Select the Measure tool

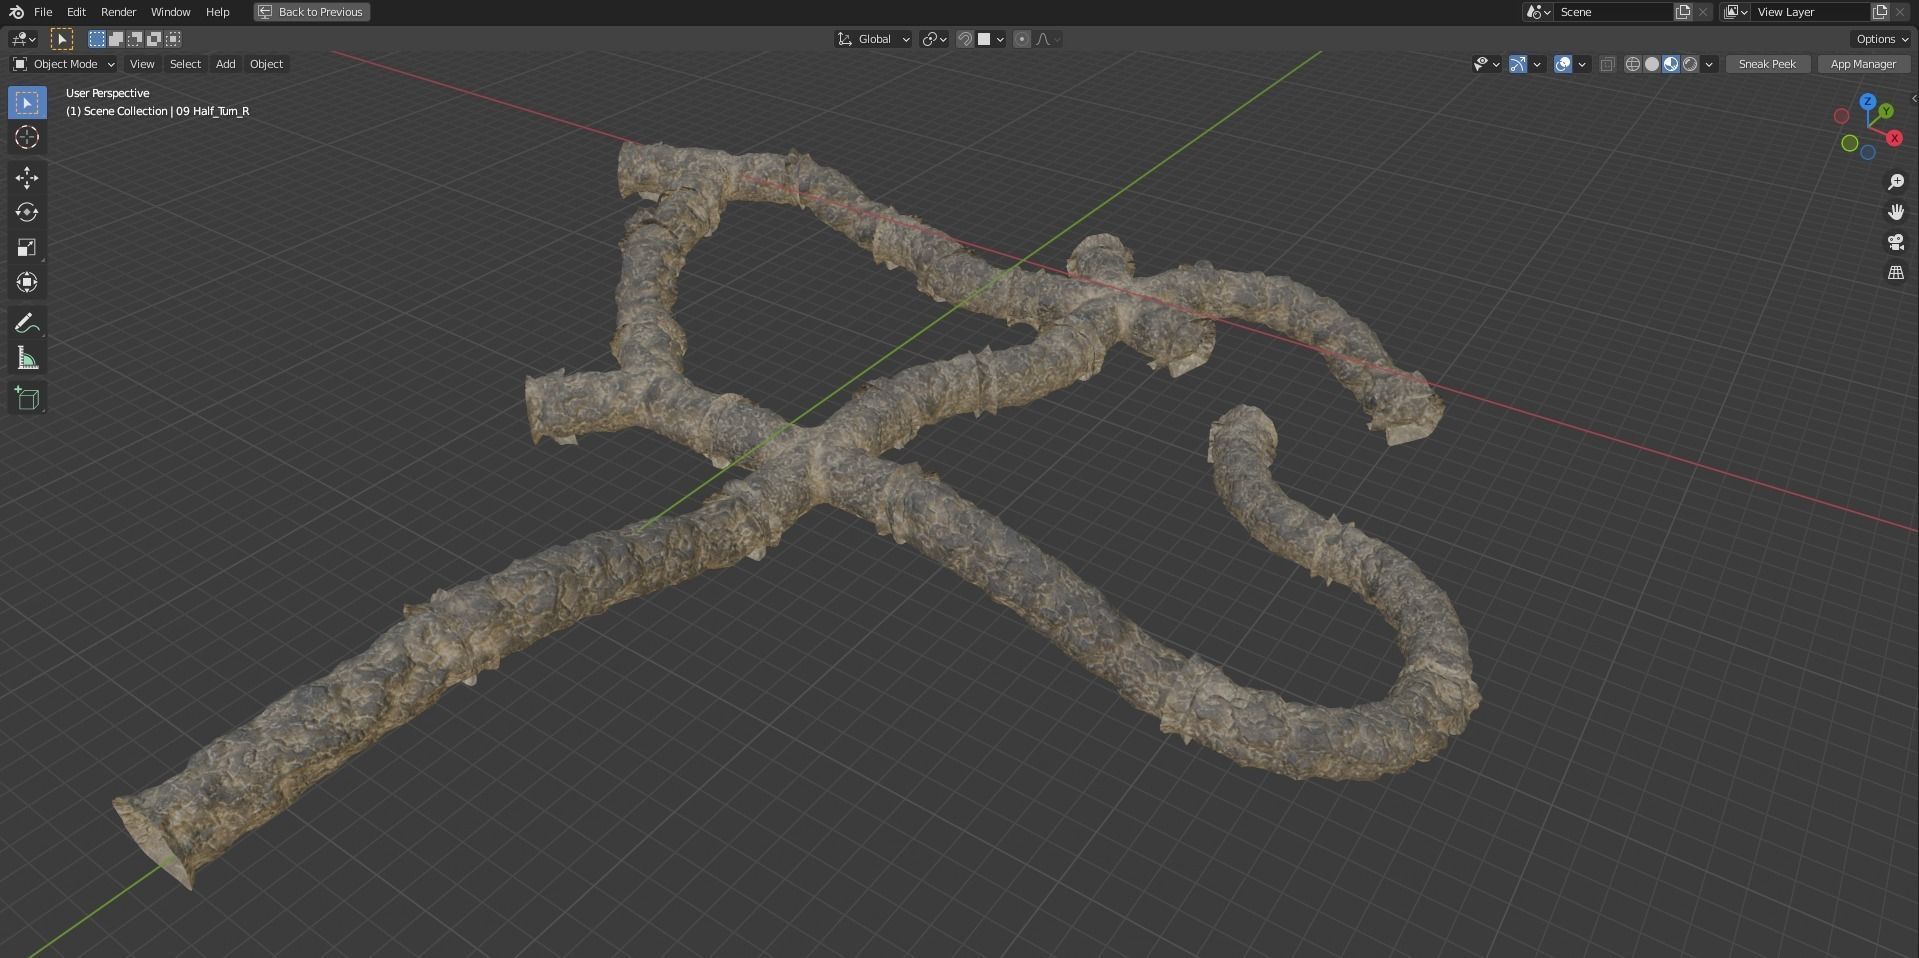pyautogui.click(x=27, y=358)
